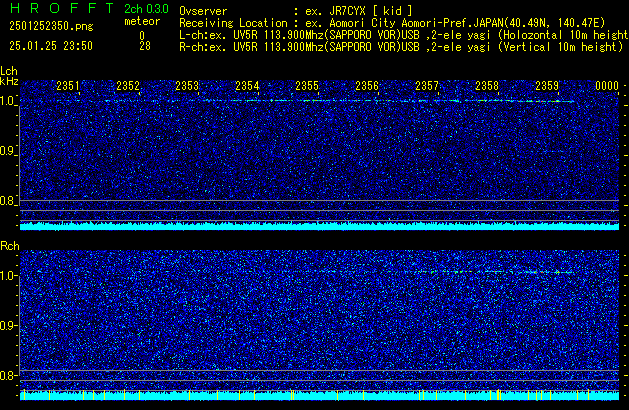Click the 2354 time marker

point(247,86)
